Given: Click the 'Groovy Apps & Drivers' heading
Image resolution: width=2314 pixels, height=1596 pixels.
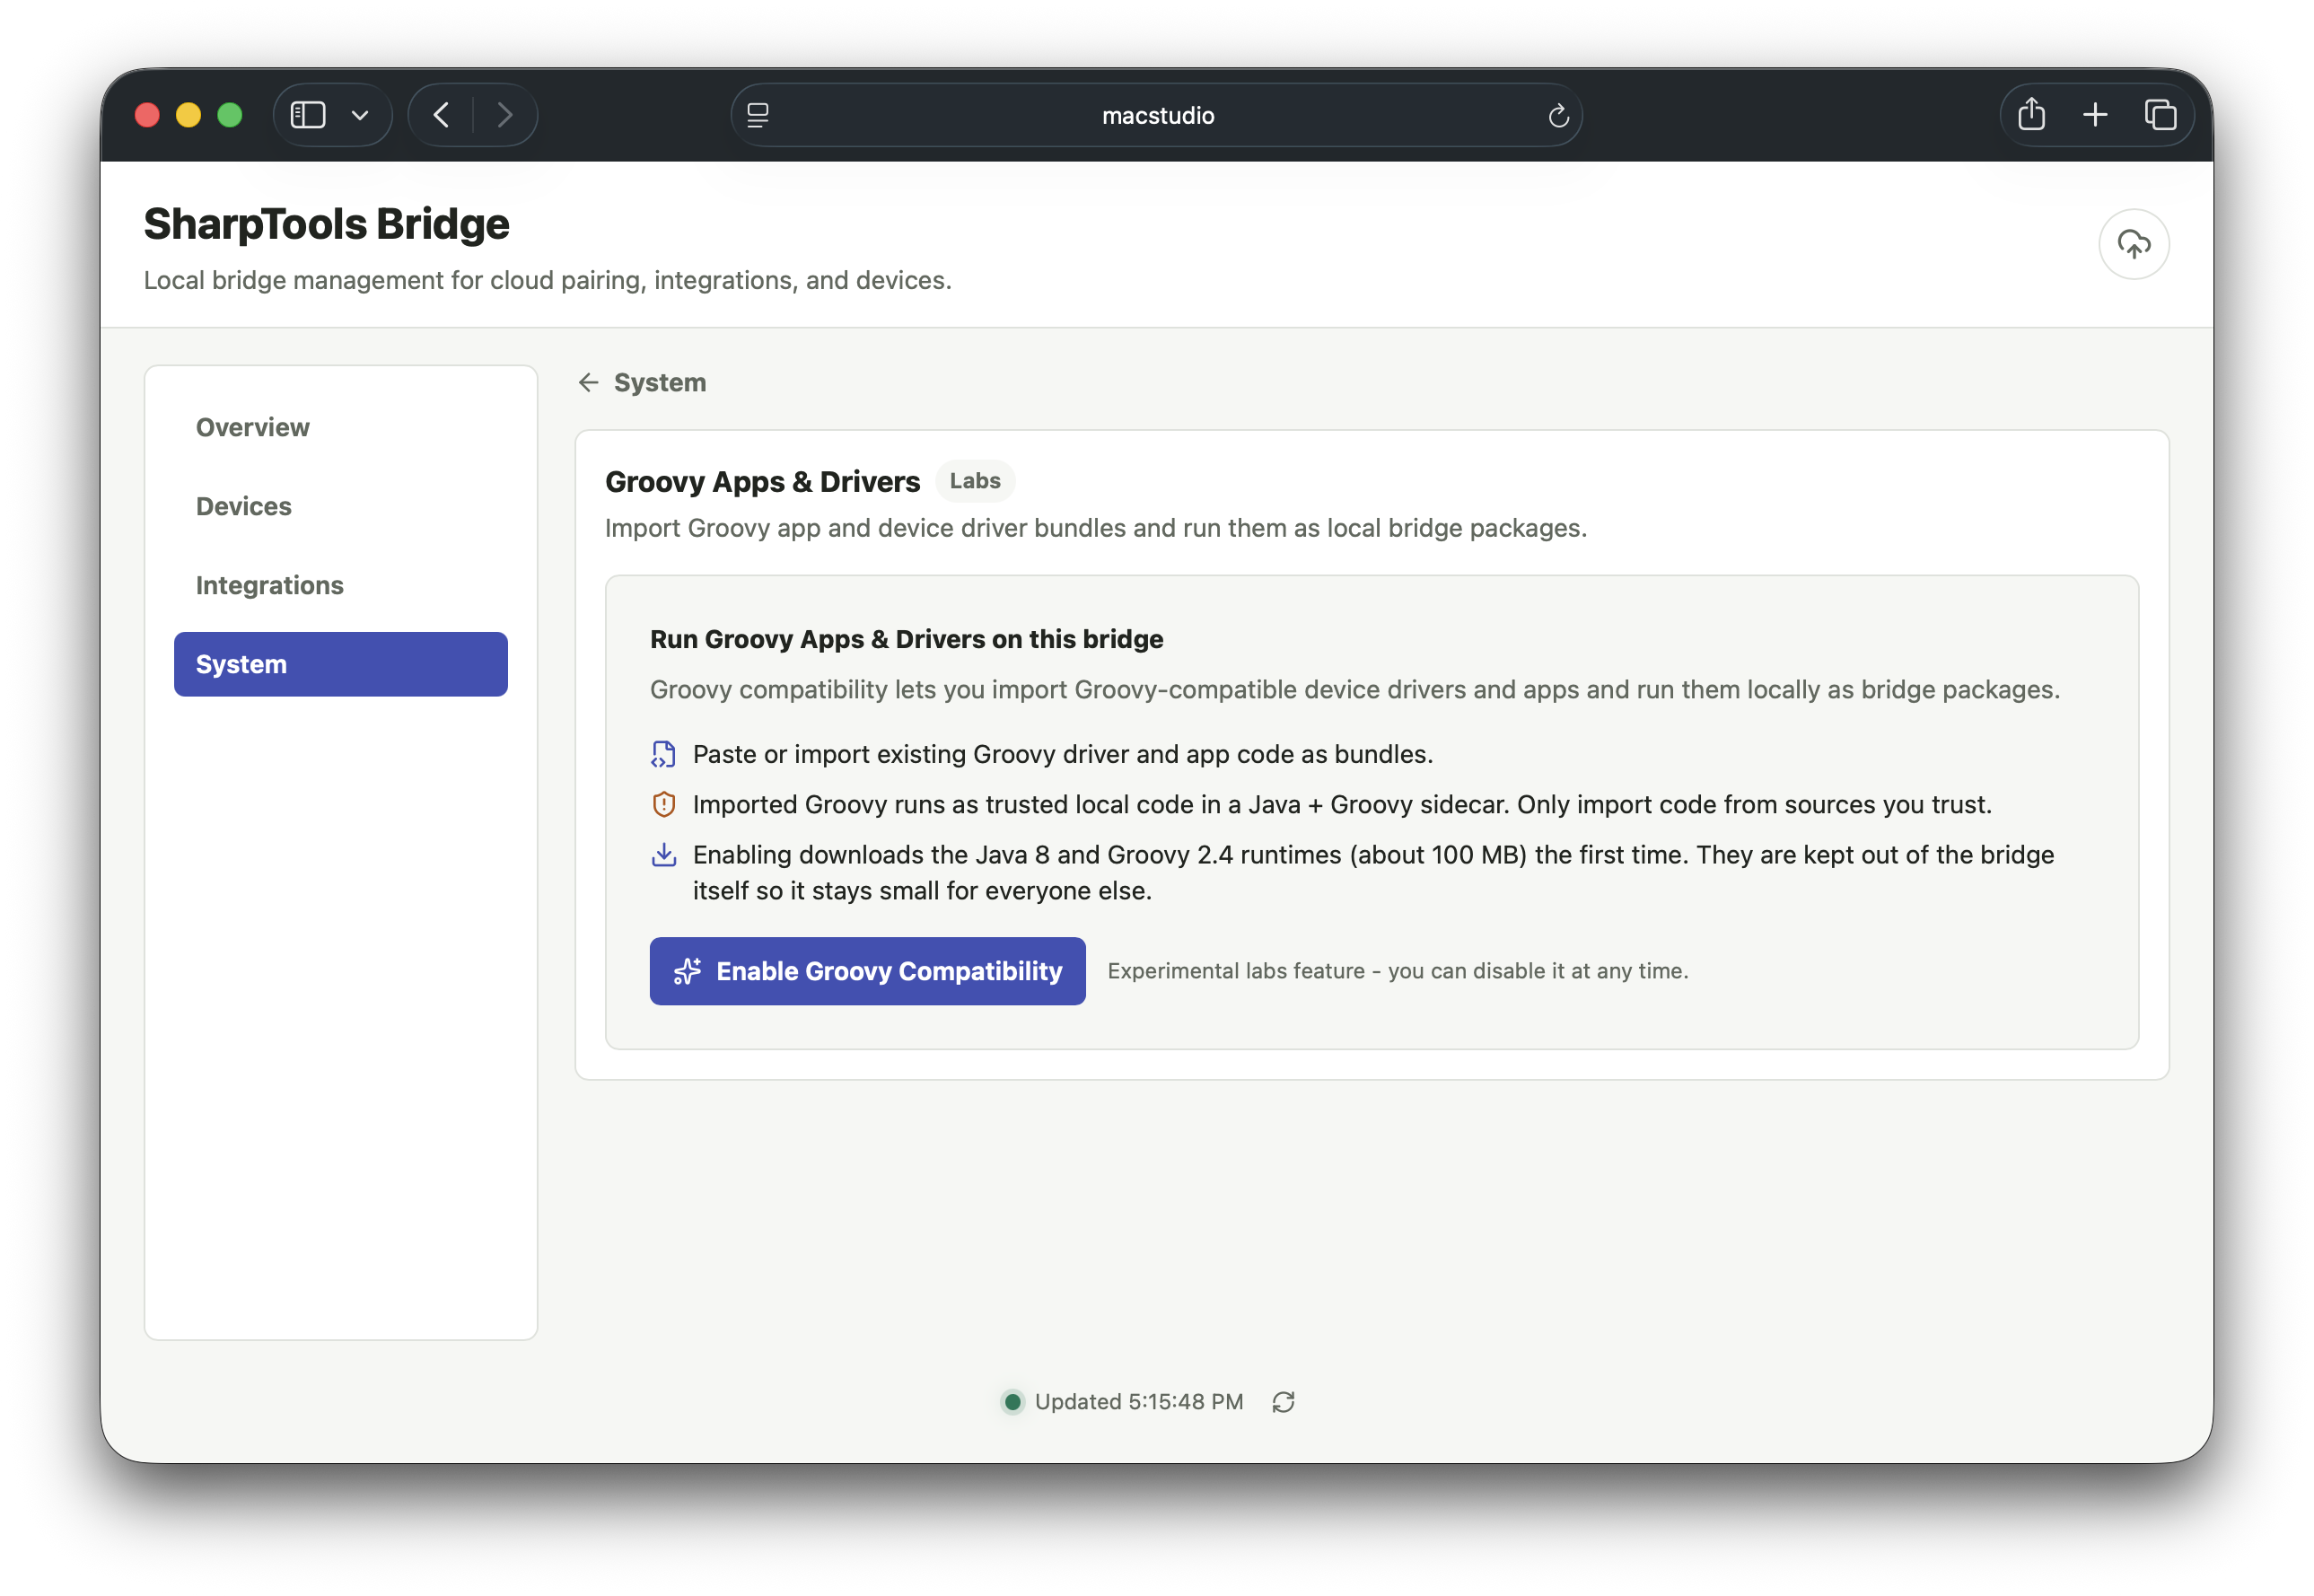Looking at the screenshot, I should point(762,481).
